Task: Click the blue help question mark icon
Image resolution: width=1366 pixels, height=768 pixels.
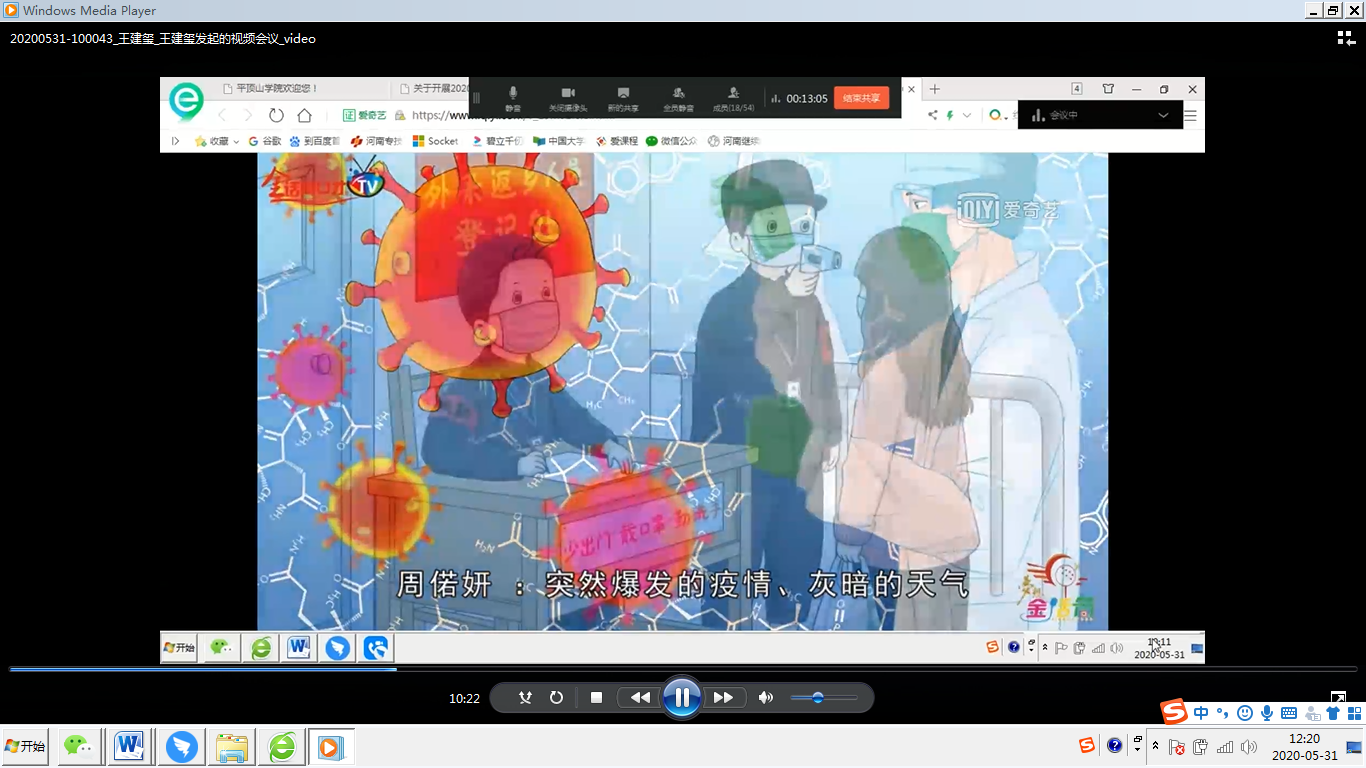Action: (x=1115, y=746)
